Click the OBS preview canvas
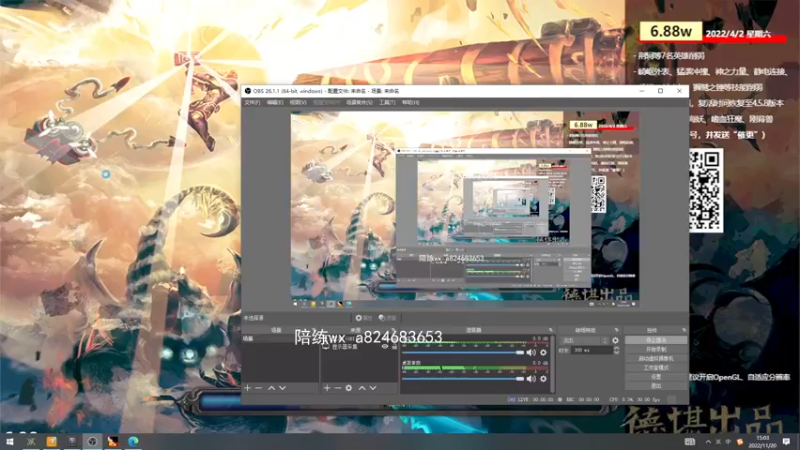 point(465,209)
